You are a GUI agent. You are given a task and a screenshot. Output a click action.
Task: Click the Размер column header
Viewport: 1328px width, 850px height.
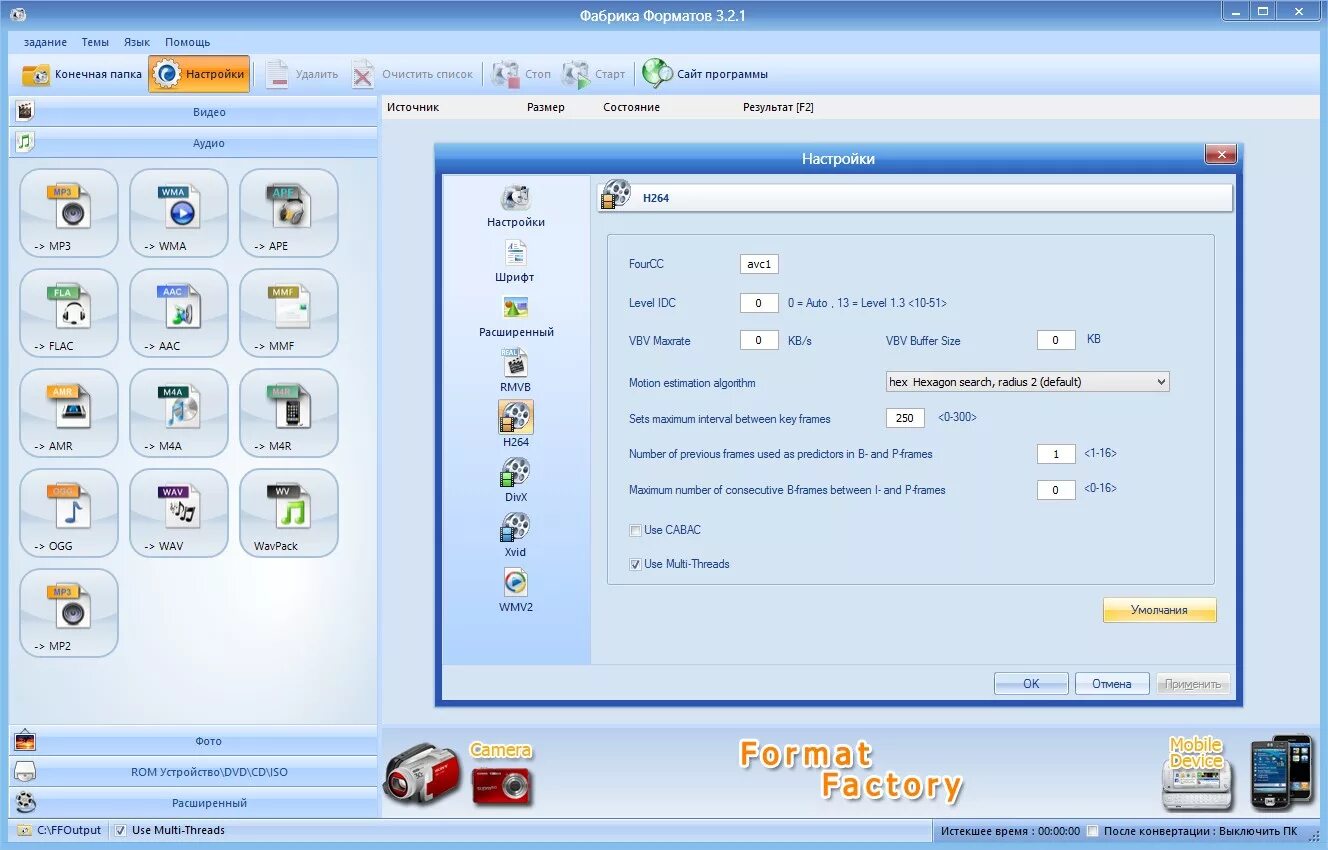click(x=546, y=107)
